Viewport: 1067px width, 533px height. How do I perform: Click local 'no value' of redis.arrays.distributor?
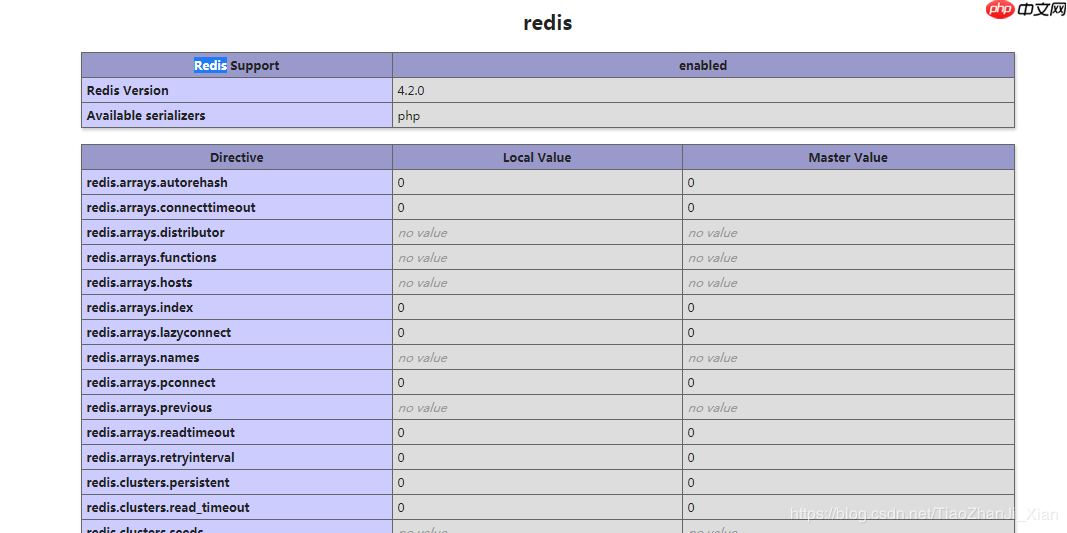coord(423,233)
